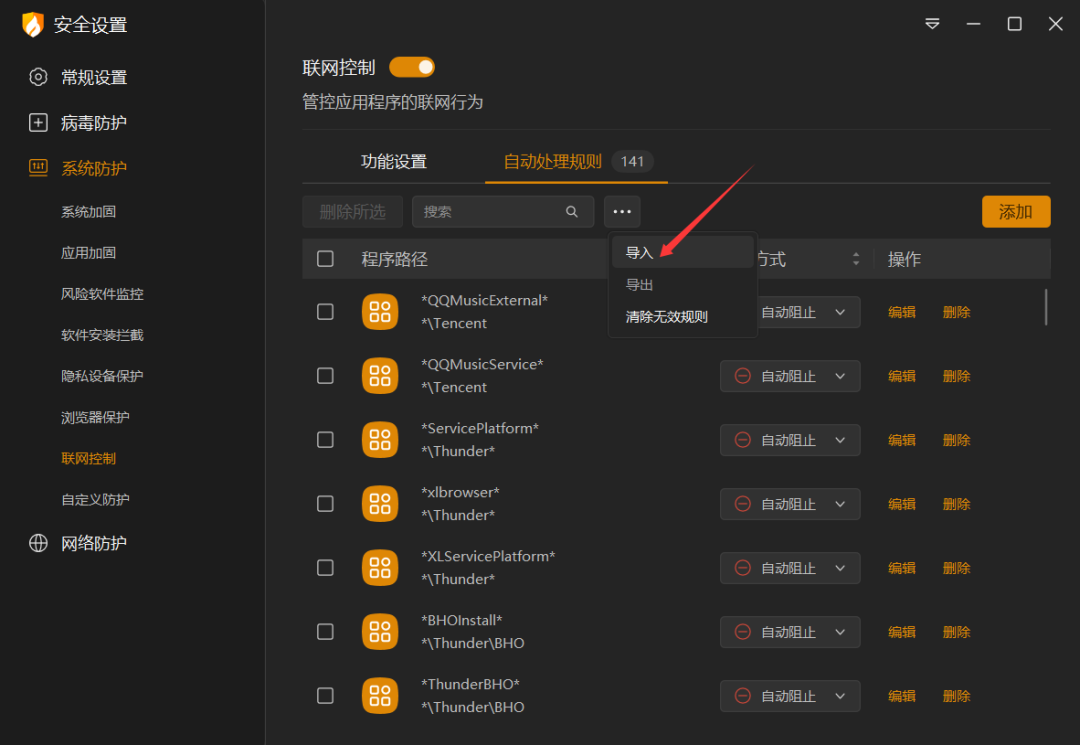The image size is (1080, 745).
Task: Choose 清除无效规则 from the popup menu
Action: click(x=683, y=317)
